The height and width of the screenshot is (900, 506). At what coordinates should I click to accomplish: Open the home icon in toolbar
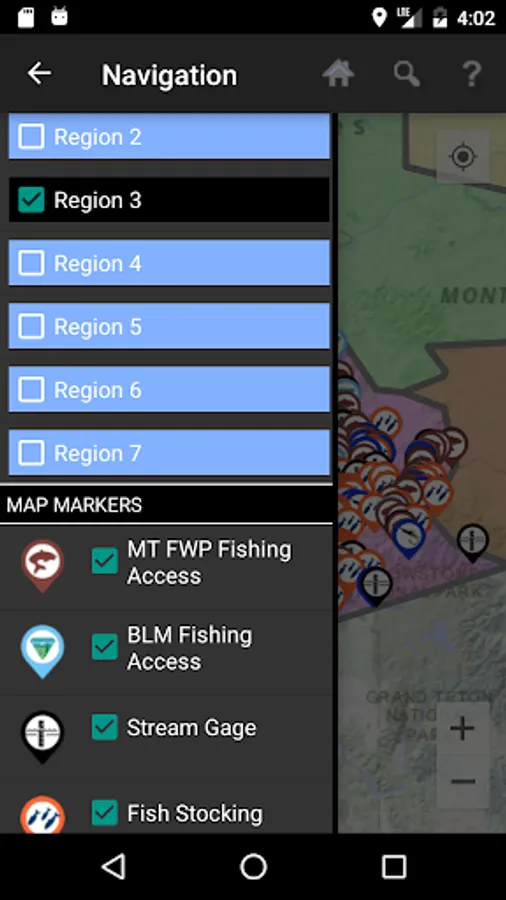[338, 73]
